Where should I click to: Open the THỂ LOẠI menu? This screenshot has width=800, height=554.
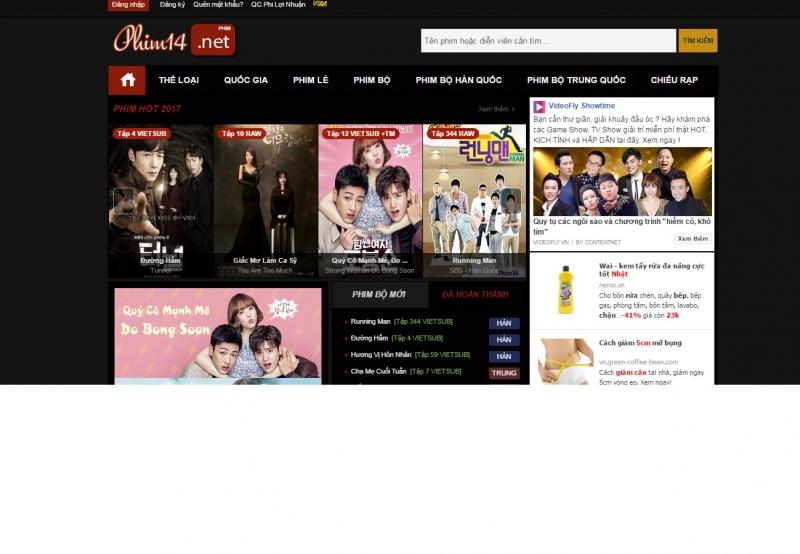pos(179,80)
